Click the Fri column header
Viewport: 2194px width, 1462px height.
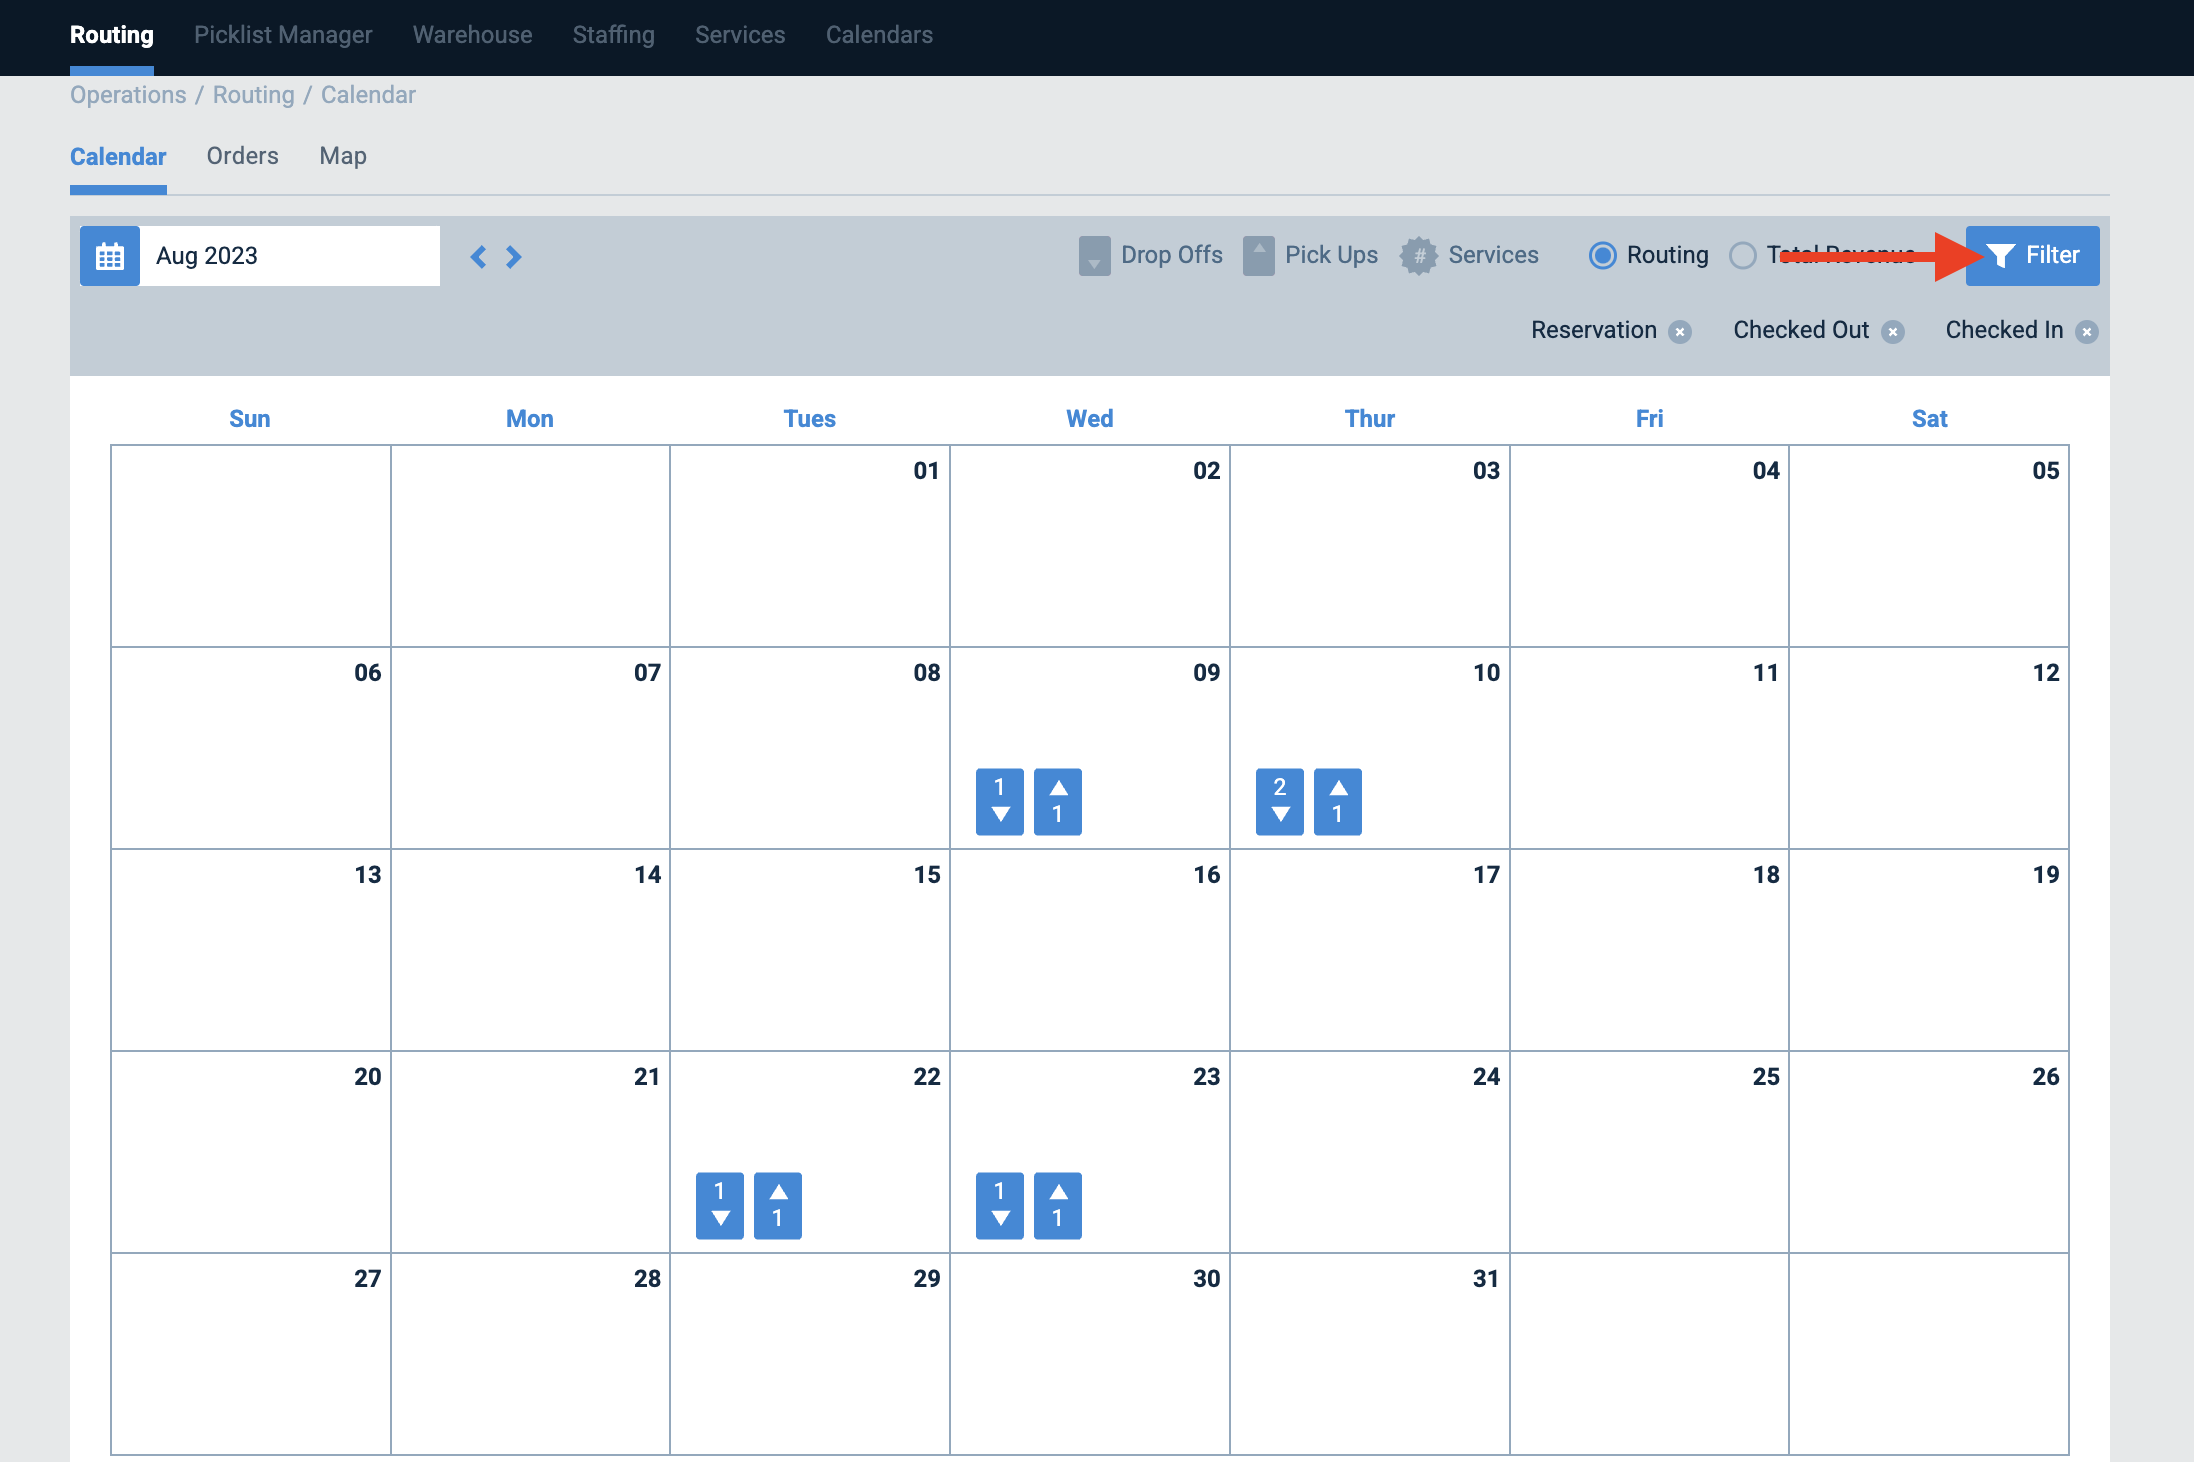tap(1650, 419)
